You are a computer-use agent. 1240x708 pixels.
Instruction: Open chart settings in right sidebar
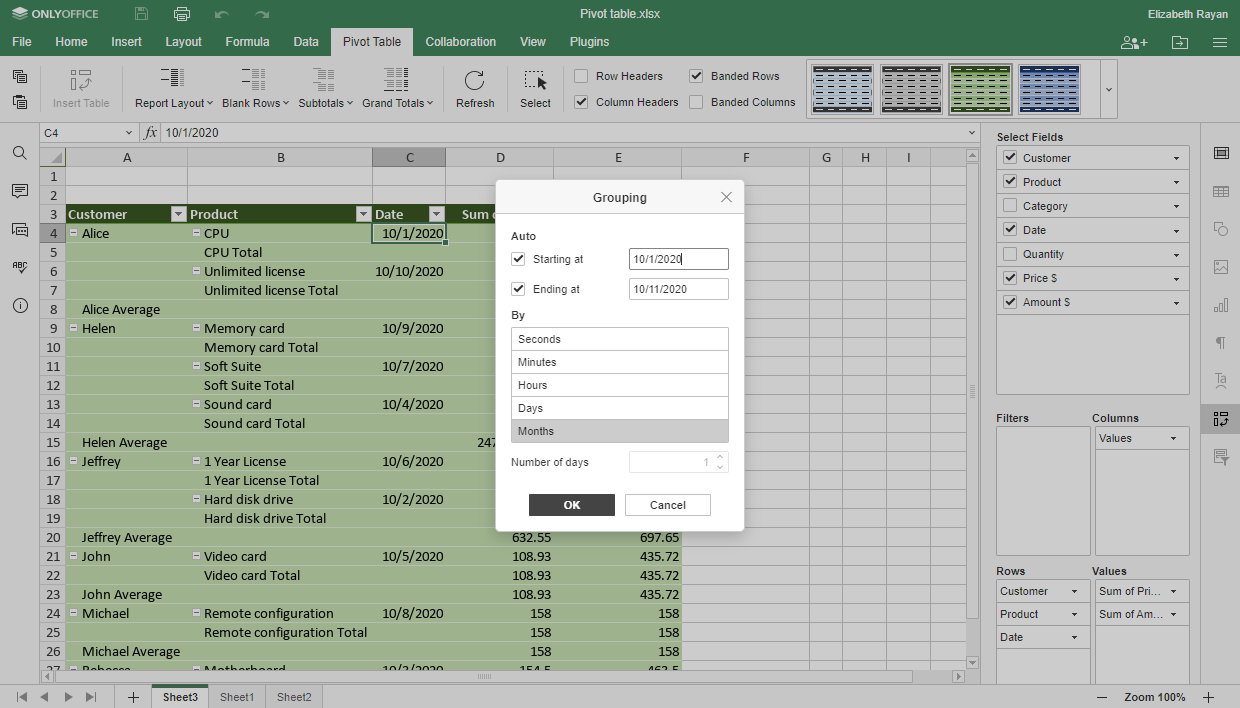point(1221,305)
